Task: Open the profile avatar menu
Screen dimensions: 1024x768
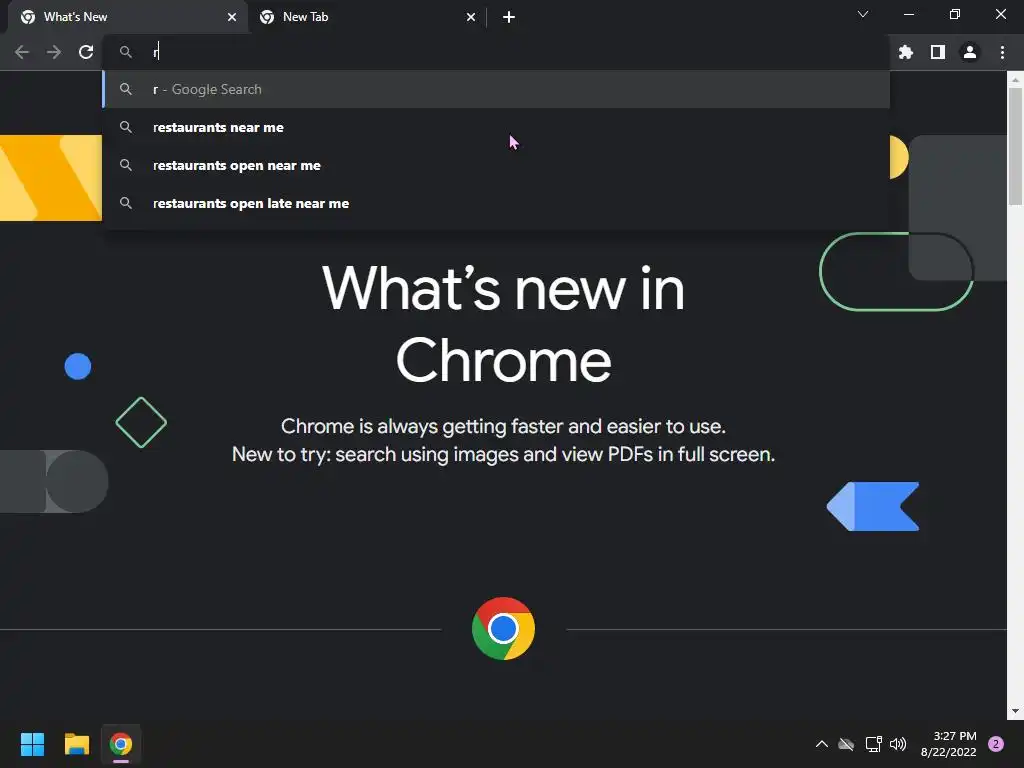Action: click(x=970, y=52)
